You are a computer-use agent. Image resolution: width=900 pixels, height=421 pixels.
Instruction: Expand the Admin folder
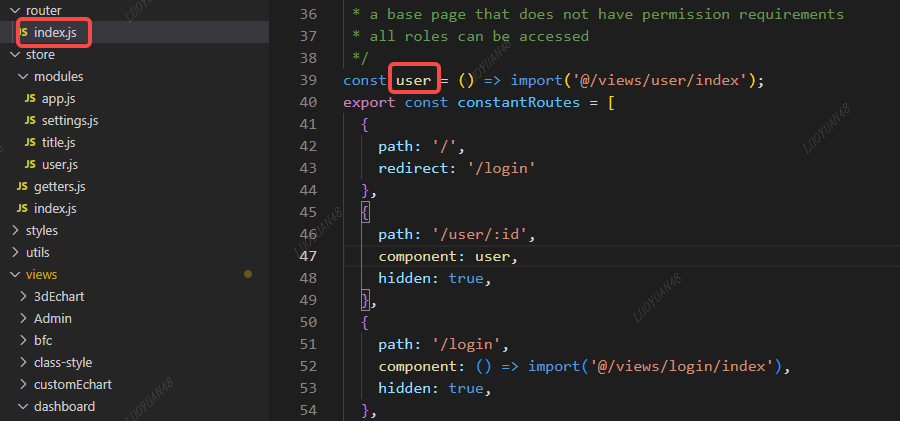click(22, 319)
